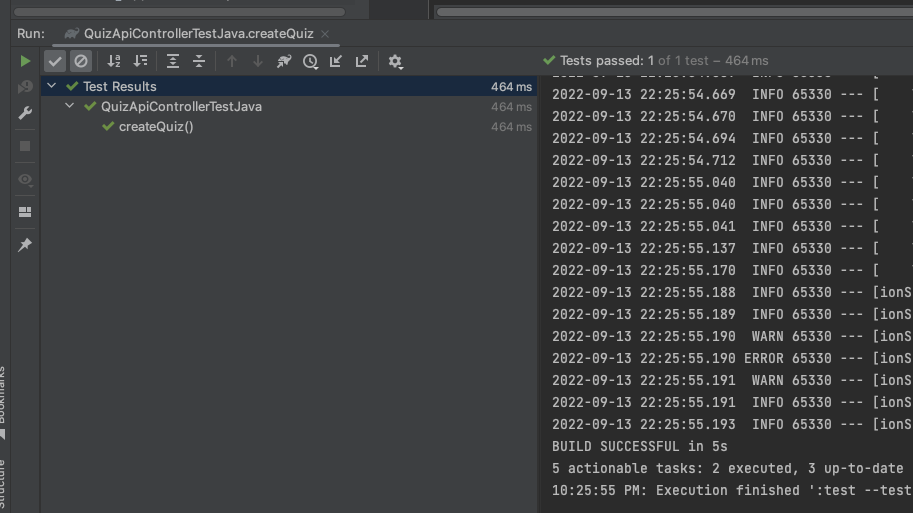The image size is (913, 513).
Task: Select the QuizApiControllerTestJava row
Action: coord(289,107)
